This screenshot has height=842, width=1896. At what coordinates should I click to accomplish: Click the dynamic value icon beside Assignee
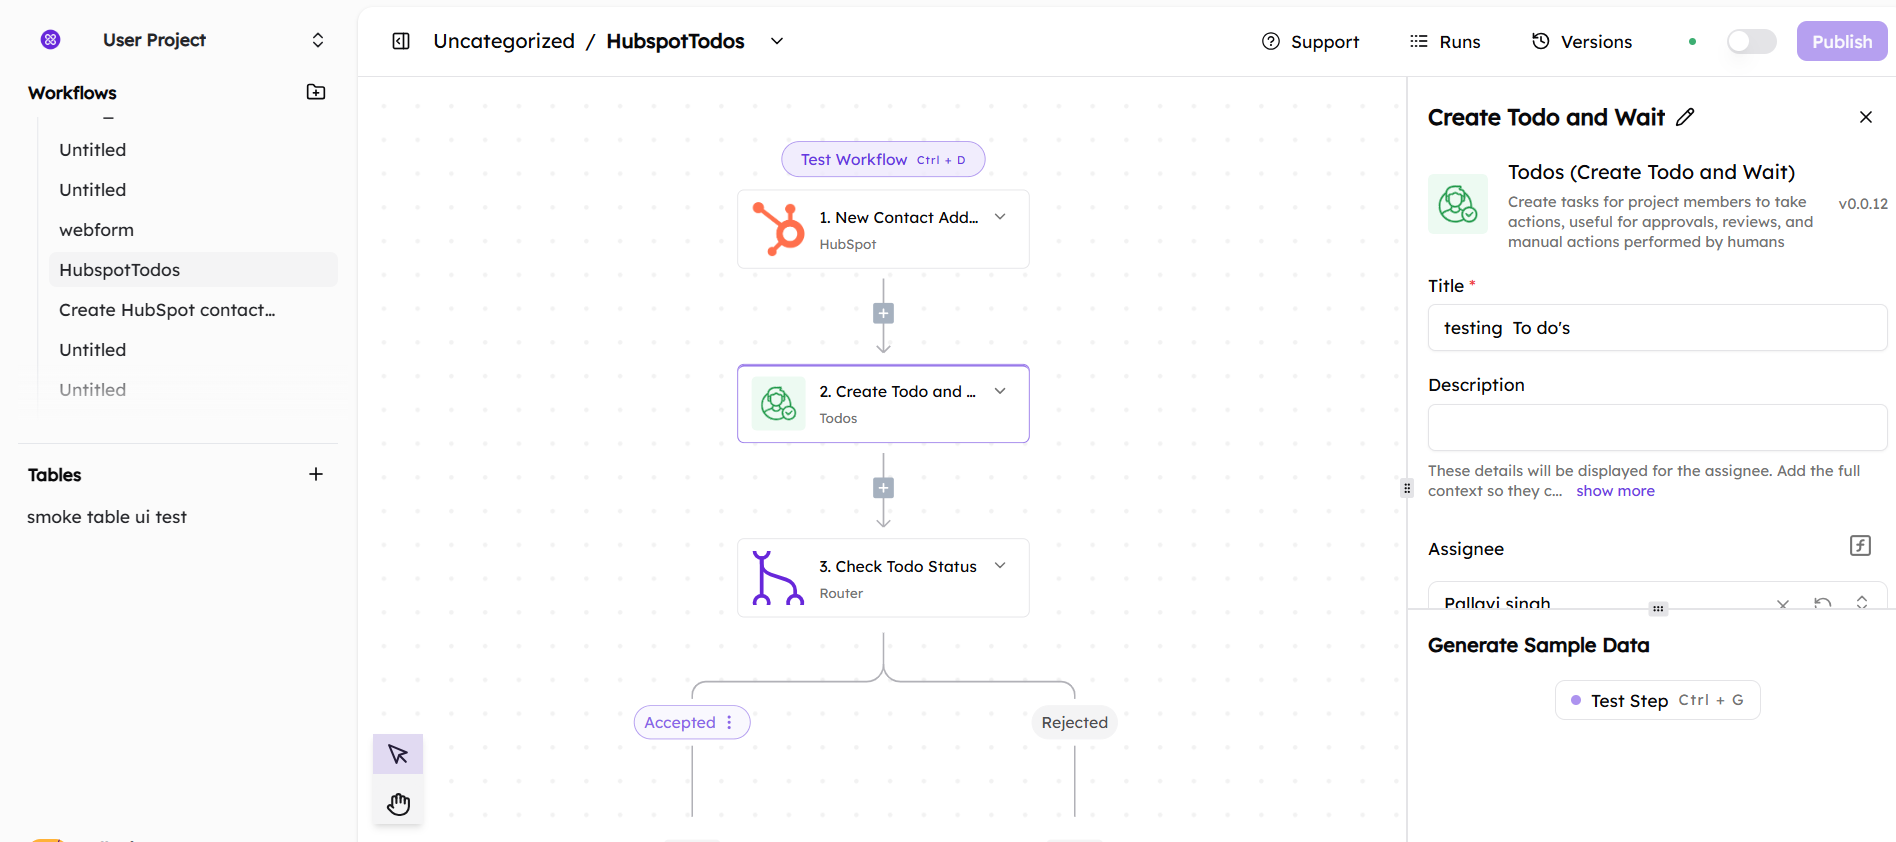click(x=1859, y=546)
